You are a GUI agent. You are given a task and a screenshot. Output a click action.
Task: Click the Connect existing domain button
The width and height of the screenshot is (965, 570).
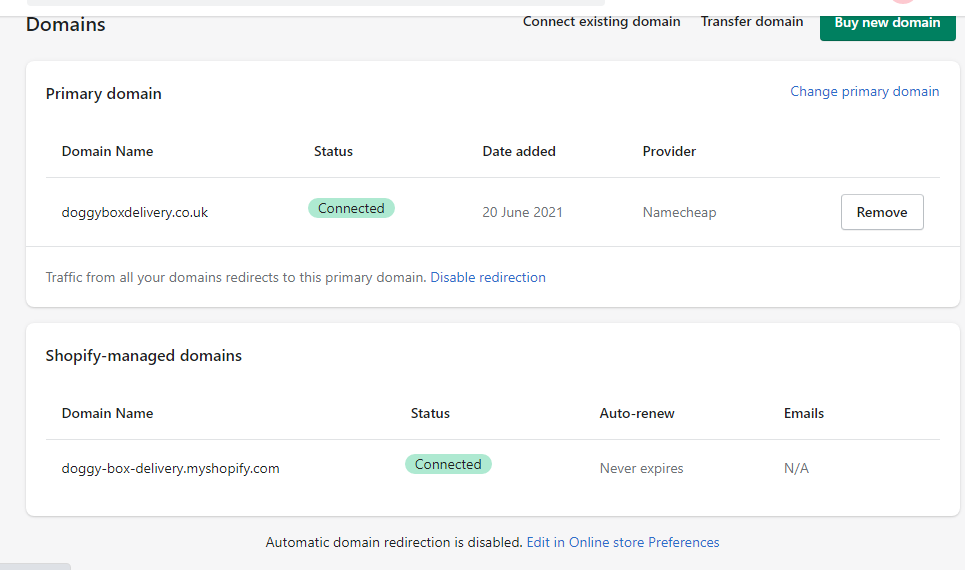pyautogui.click(x=601, y=21)
